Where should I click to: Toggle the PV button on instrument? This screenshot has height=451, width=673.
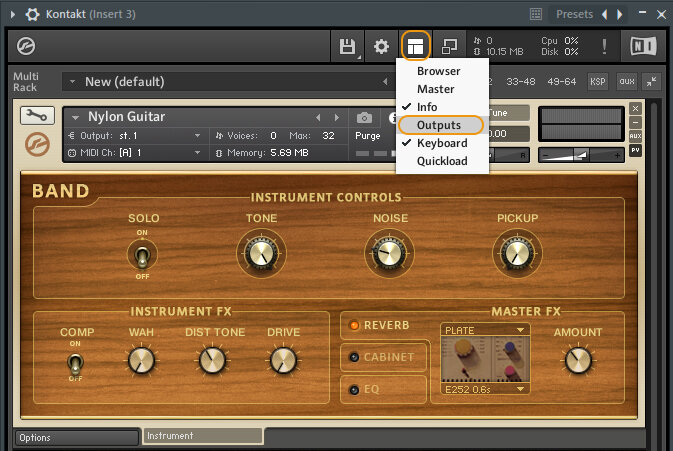[635, 150]
